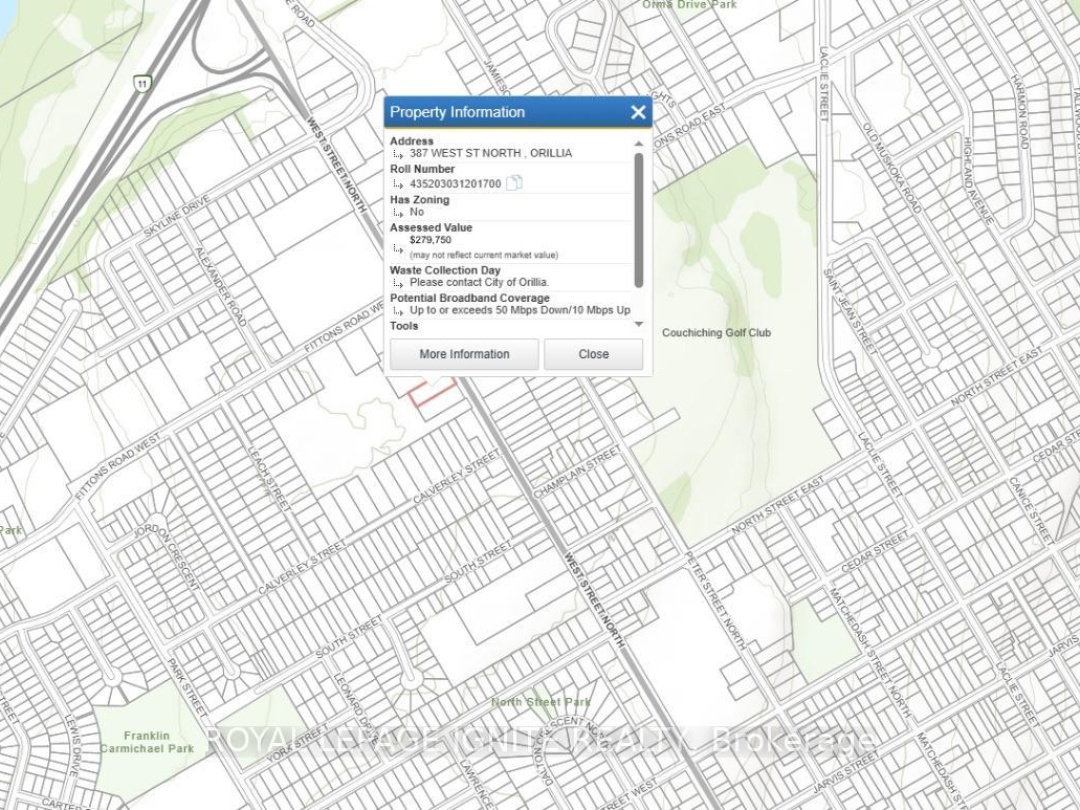Viewport: 1080px width, 810px height.
Task: Click the Assessed Value $279,750 text
Action: tap(430, 240)
